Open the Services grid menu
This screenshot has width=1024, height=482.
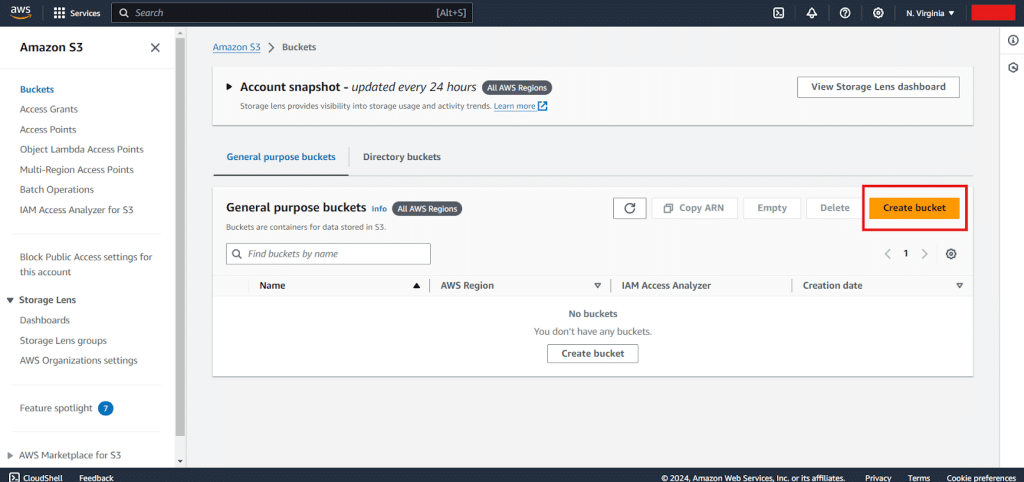coord(76,13)
